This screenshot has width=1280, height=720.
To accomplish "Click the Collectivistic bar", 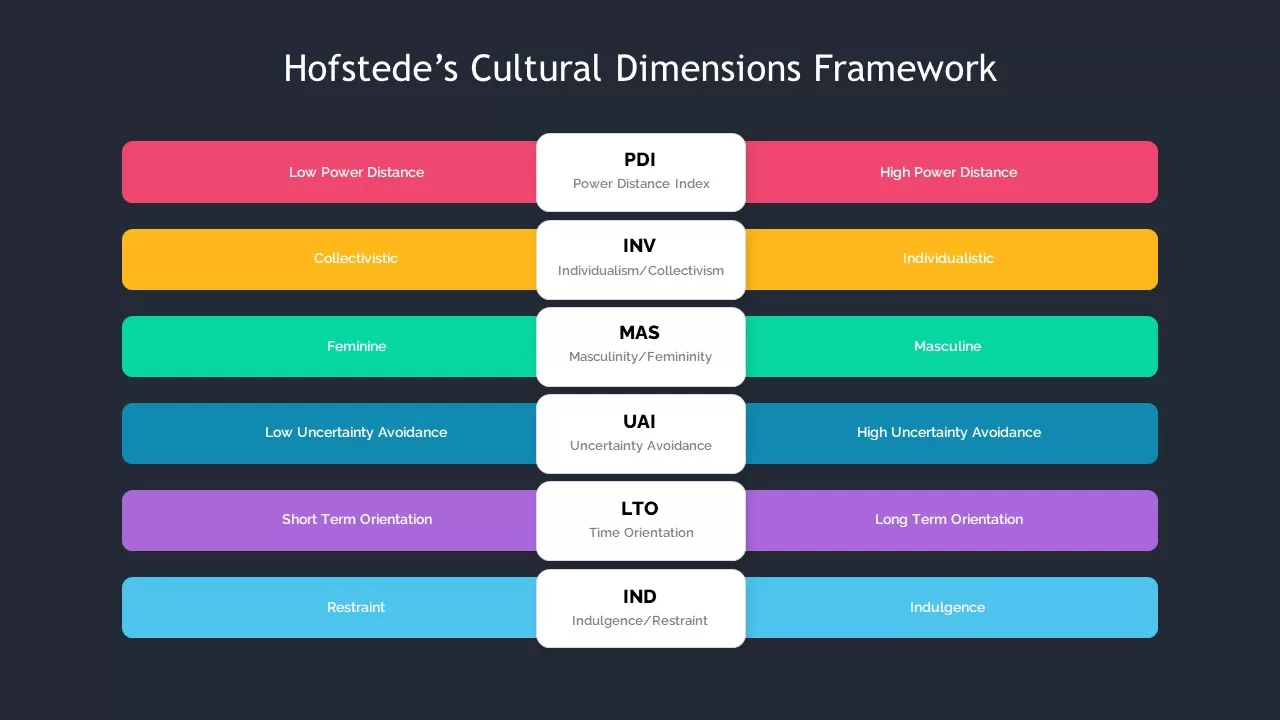I will (x=330, y=259).
